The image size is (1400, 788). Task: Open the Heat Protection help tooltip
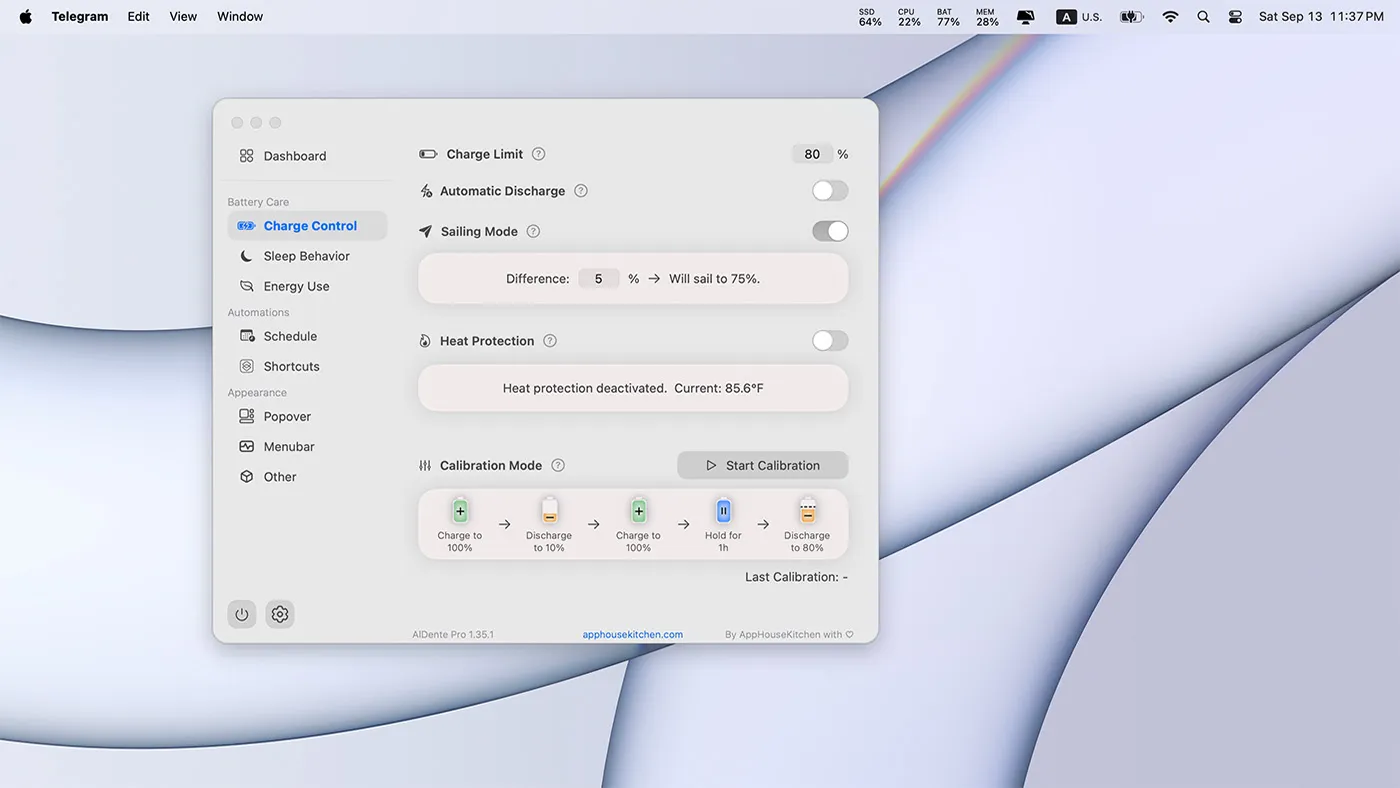tap(550, 341)
